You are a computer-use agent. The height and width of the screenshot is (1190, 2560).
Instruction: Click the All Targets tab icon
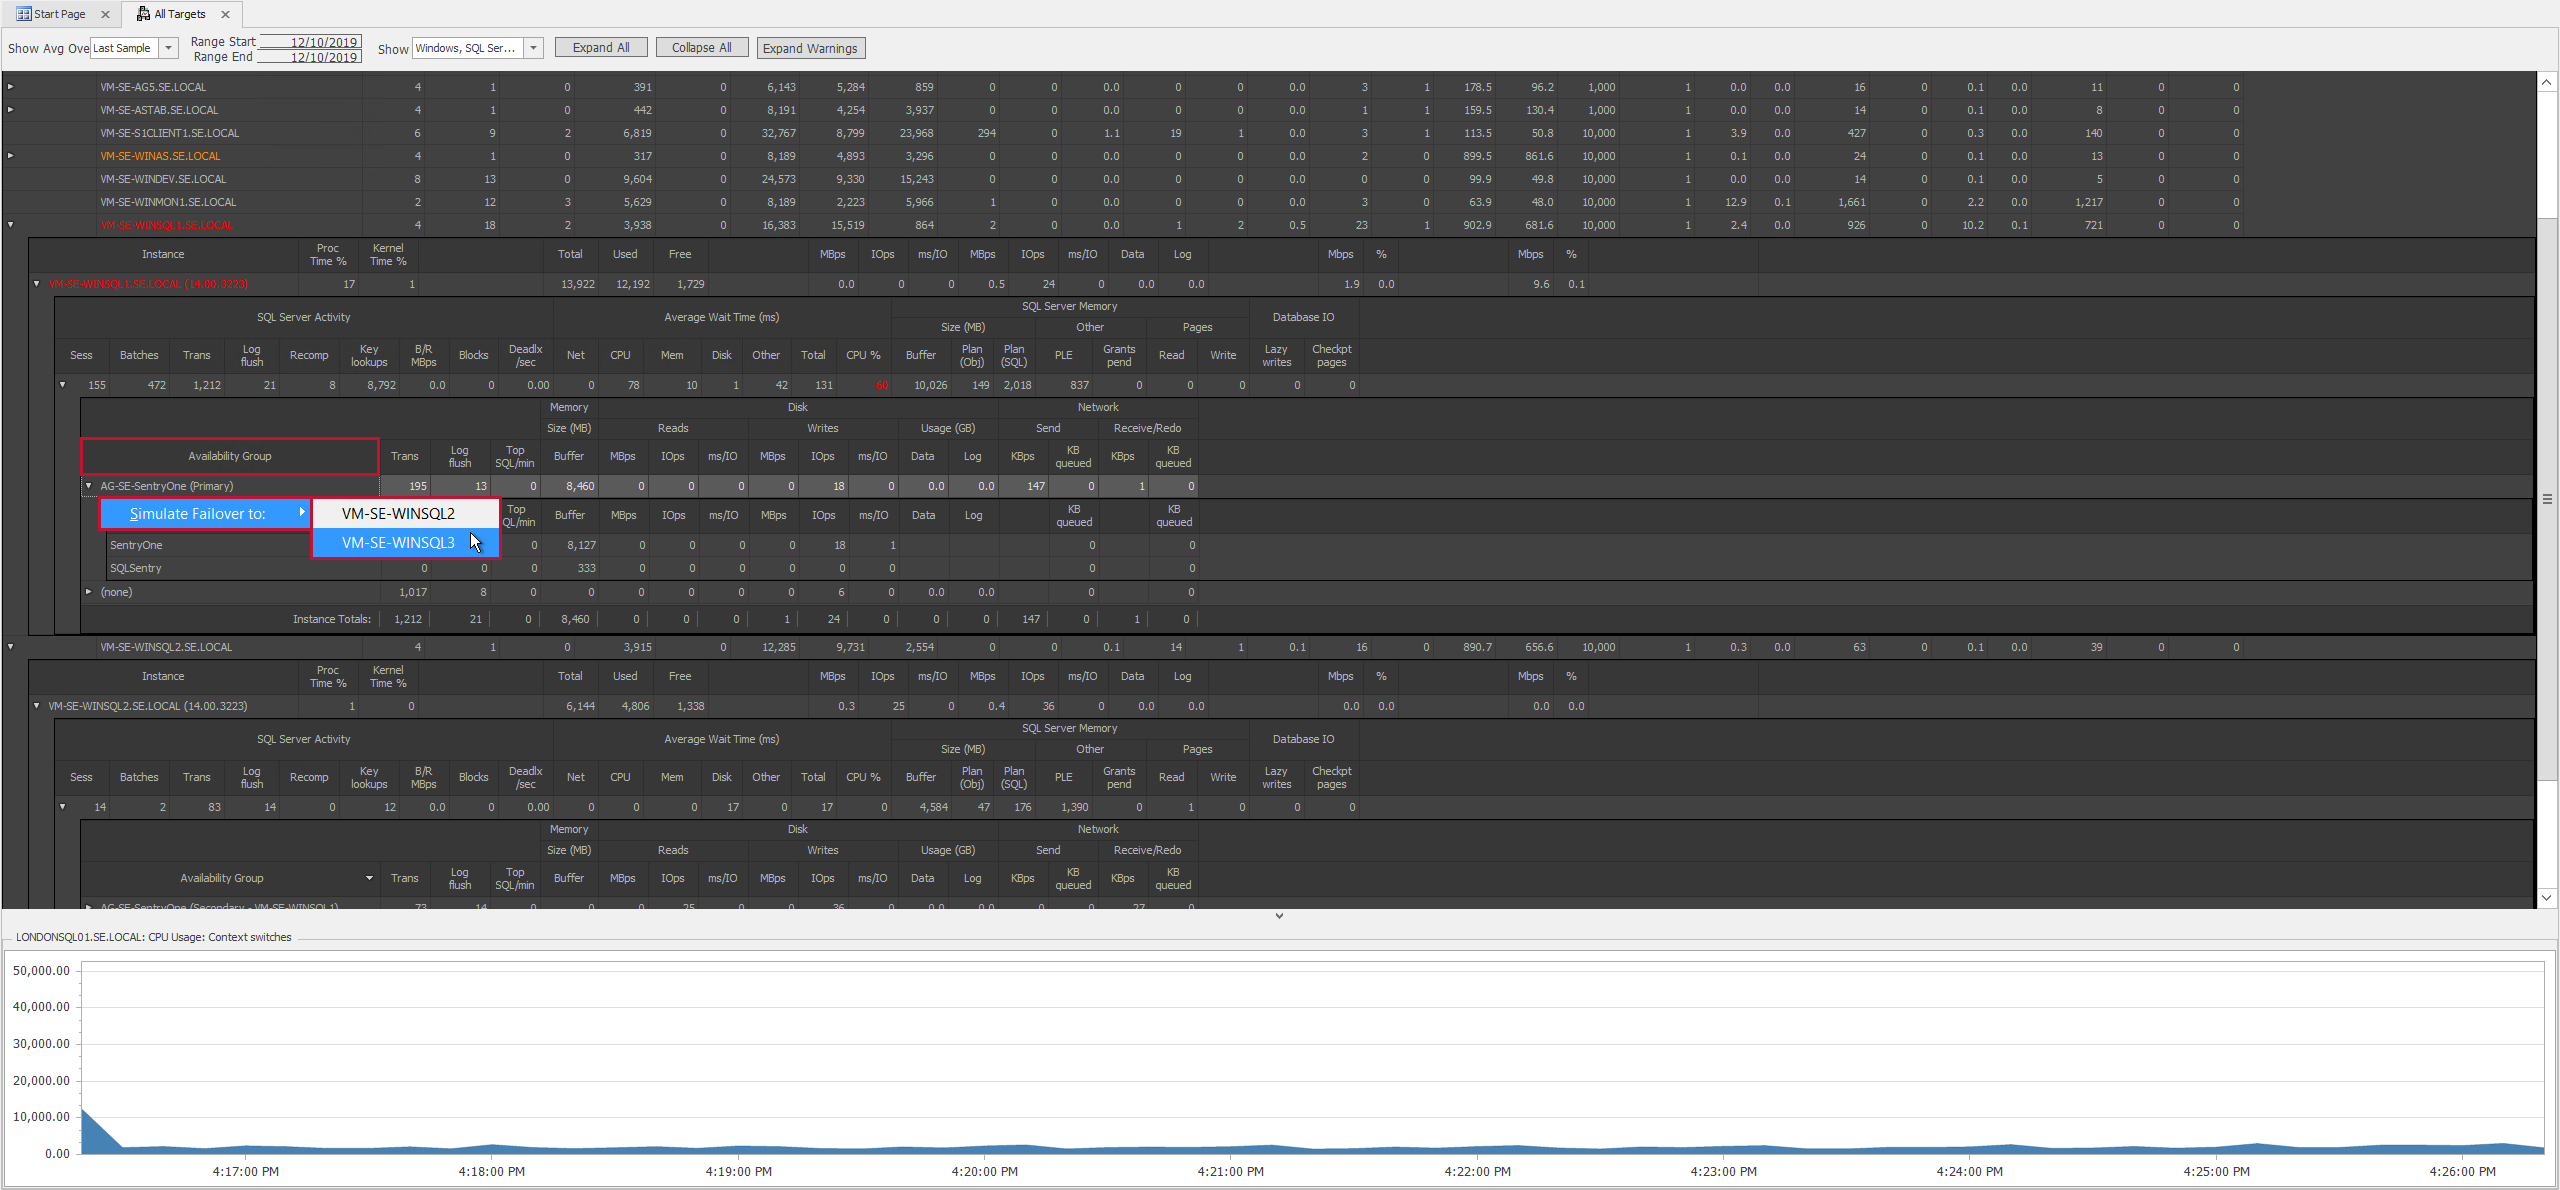(x=144, y=13)
